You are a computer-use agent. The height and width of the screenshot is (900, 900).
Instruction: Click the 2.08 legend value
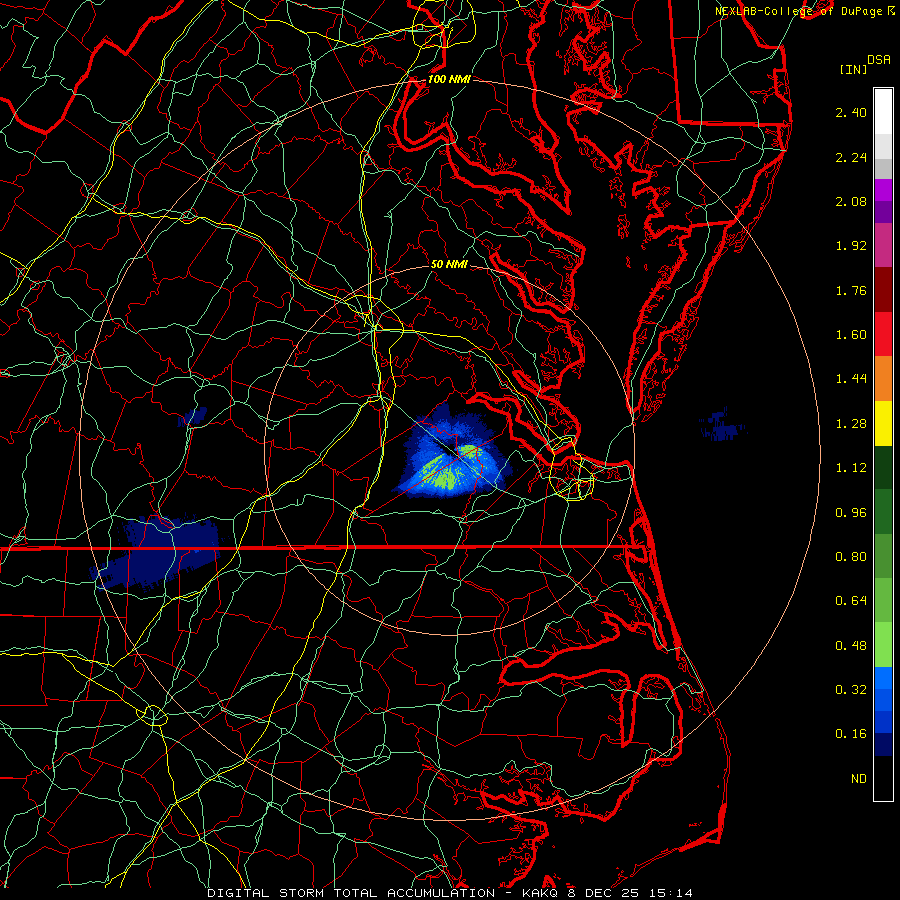[851, 201]
